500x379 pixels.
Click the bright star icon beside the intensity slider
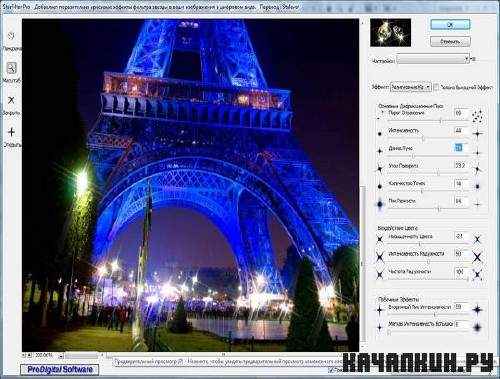(x=478, y=134)
